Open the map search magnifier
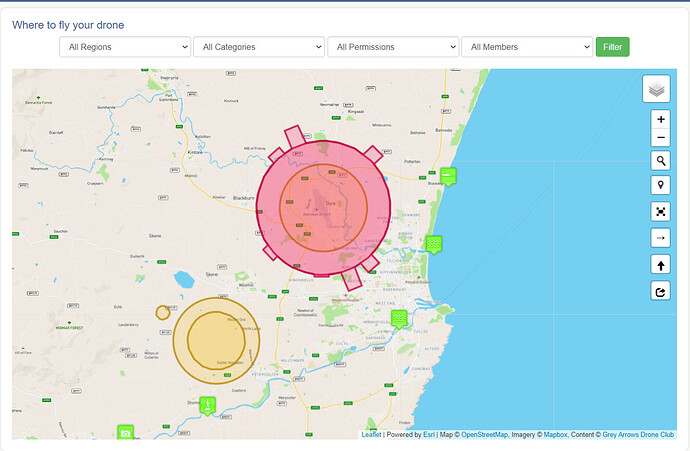Screen dimensions: 690x451 pyautogui.click(x=660, y=160)
